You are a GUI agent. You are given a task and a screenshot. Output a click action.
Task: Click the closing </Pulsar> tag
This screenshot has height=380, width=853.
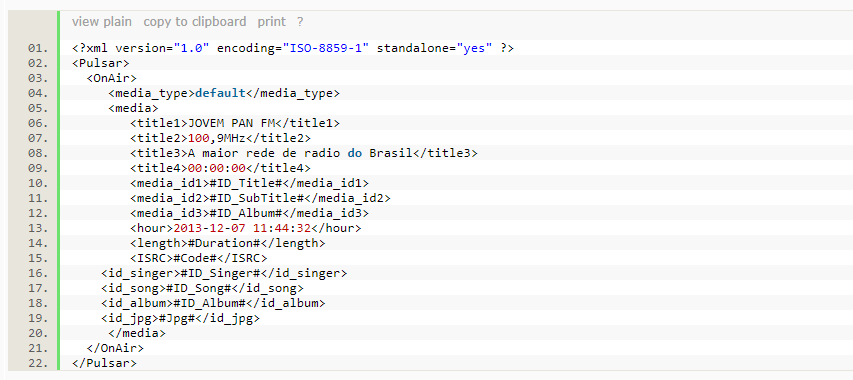104,363
